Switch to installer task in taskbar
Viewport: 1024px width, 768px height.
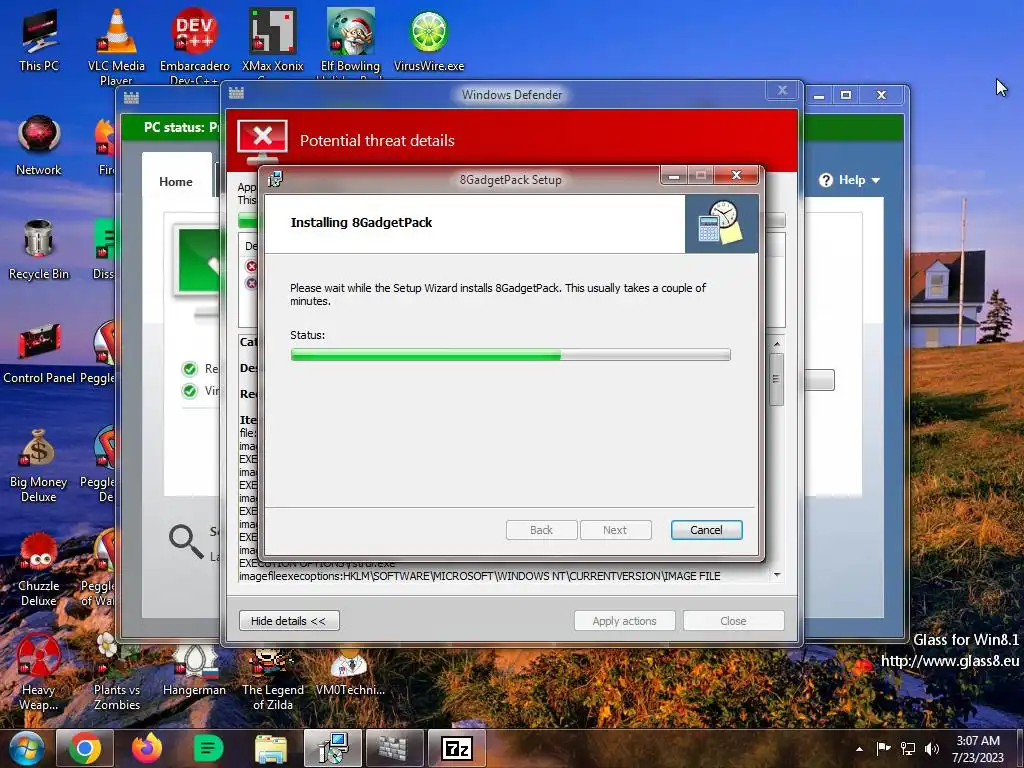[x=333, y=748]
